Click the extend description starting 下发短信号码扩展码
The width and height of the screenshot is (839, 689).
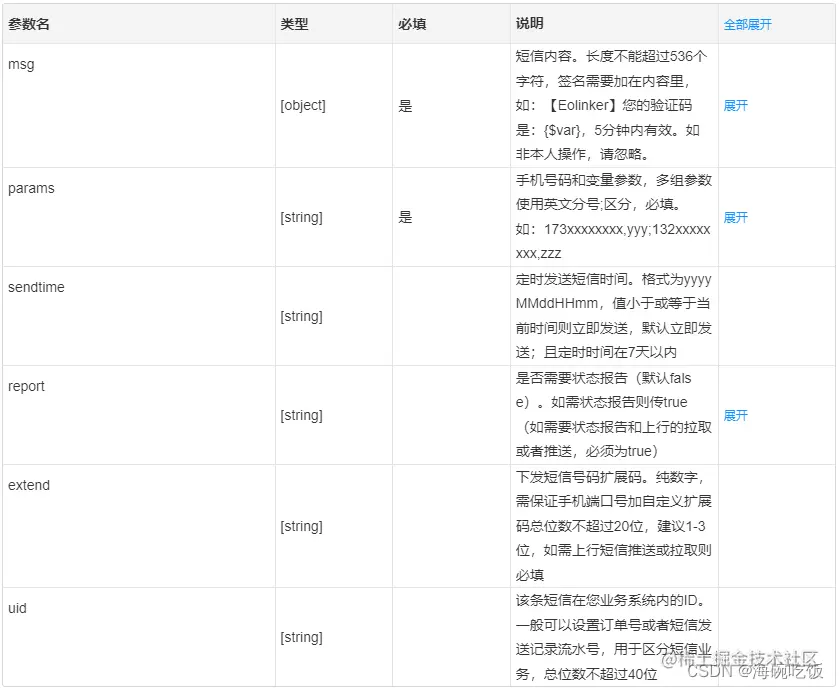click(x=614, y=526)
